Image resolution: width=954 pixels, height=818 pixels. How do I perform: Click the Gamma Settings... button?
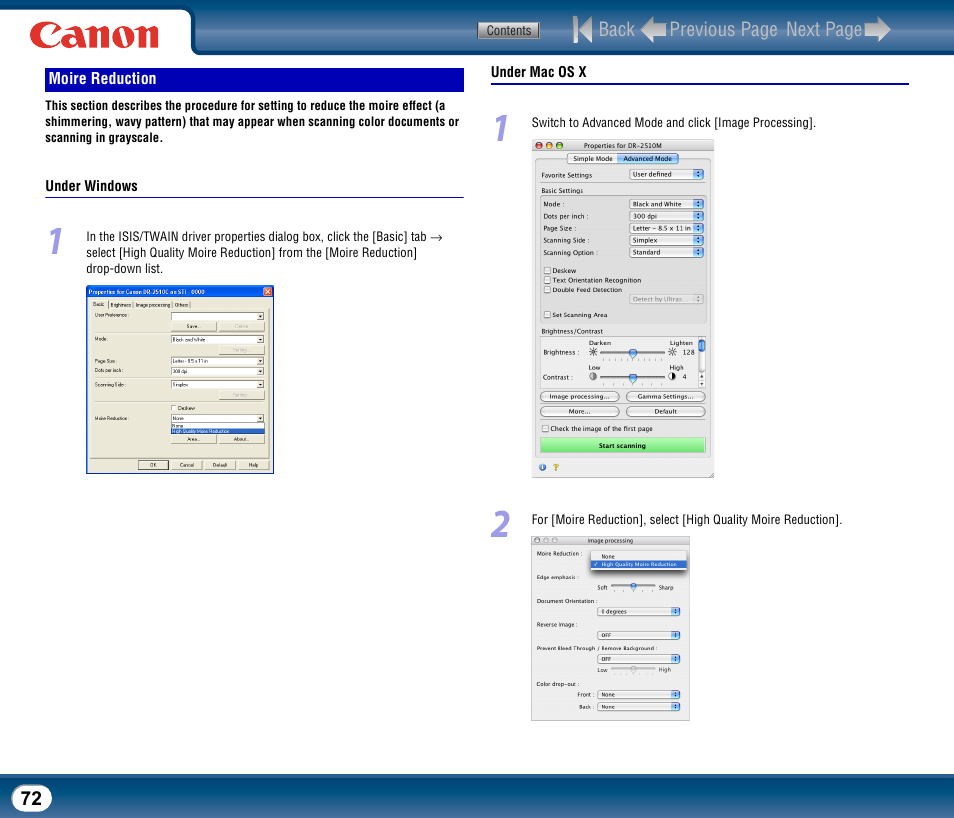pyautogui.click(x=666, y=396)
